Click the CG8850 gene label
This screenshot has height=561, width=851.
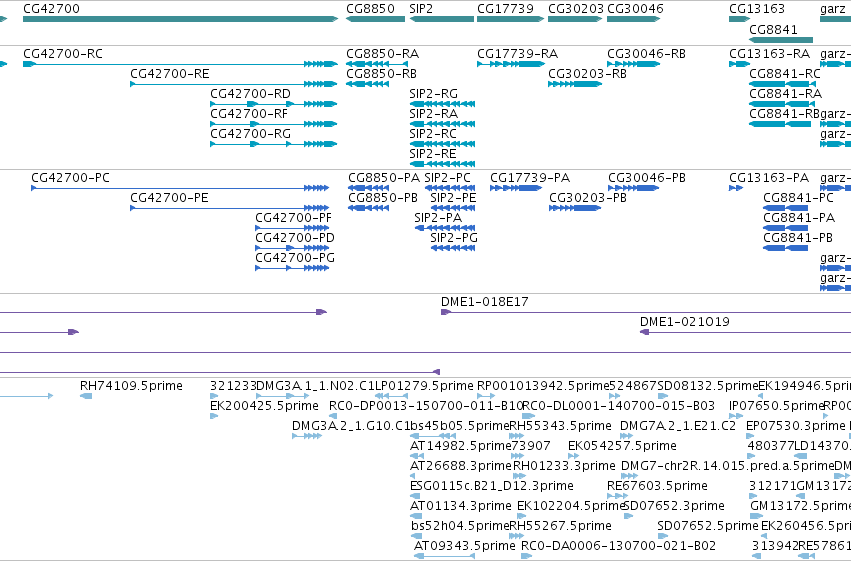click(370, 9)
